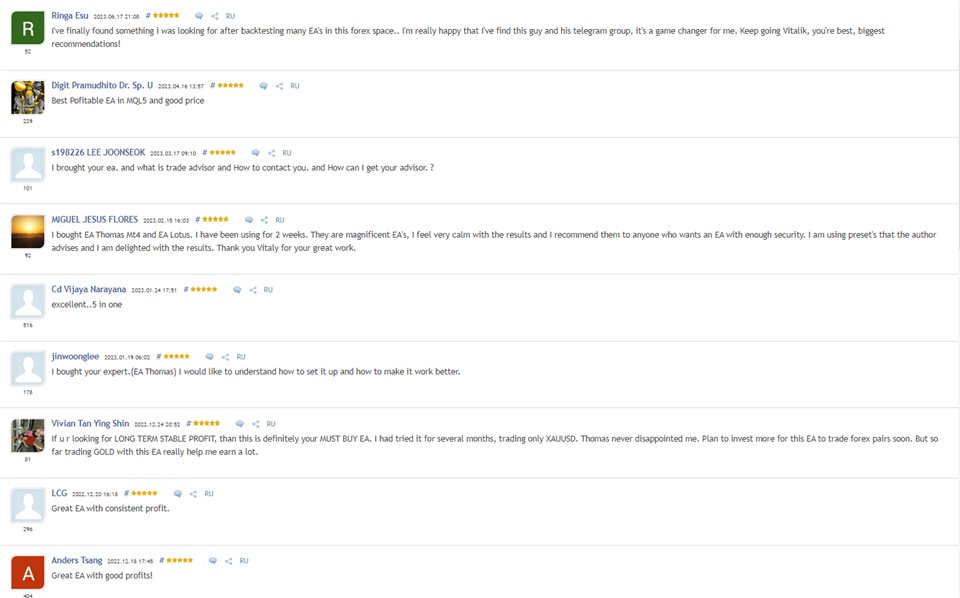Open comment icon on MIGUEL JESUS FLORES review

(249, 220)
